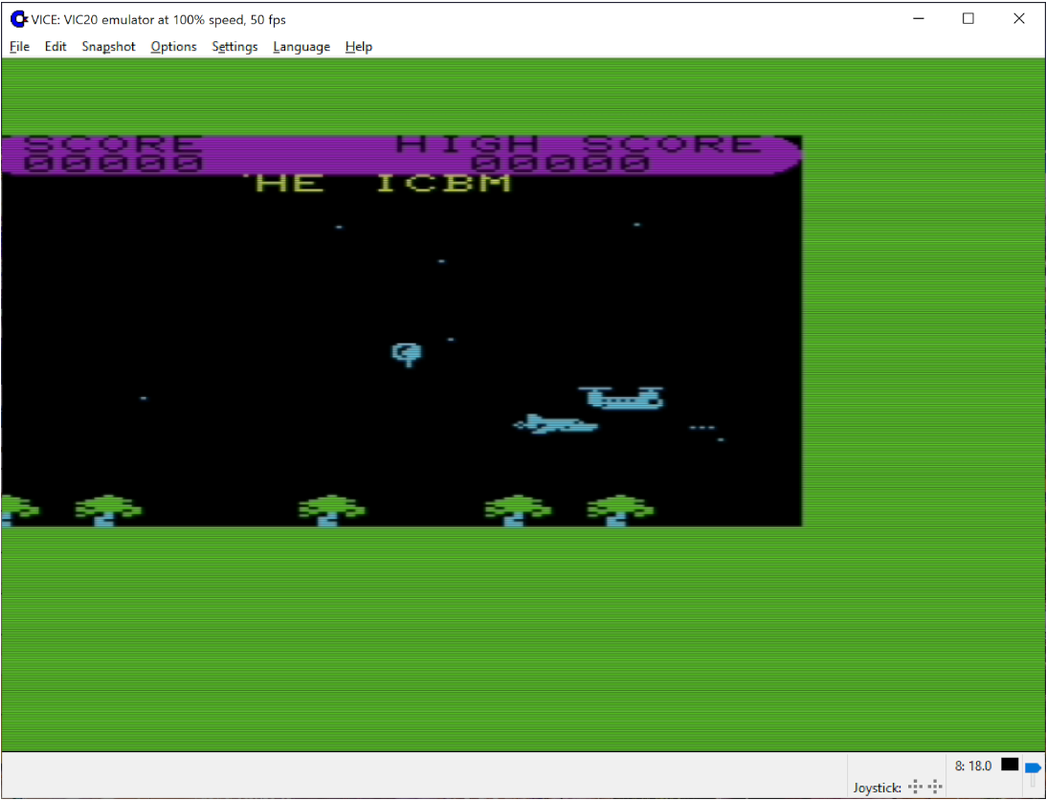This screenshot has height=800, width=1047.
Task: Open the Settings menu
Action: coord(234,47)
